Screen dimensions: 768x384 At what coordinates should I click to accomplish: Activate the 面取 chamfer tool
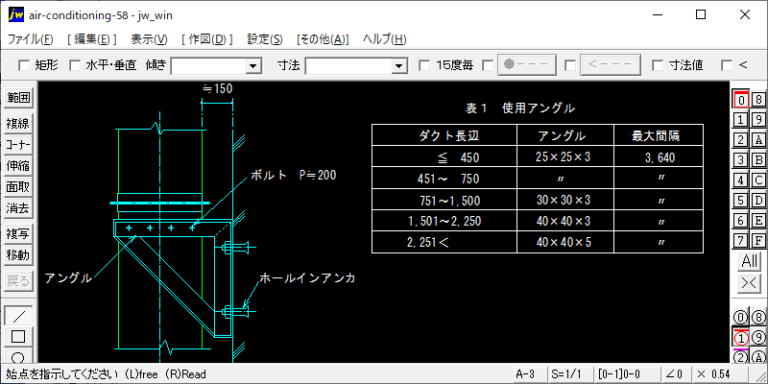click(19, 187)
